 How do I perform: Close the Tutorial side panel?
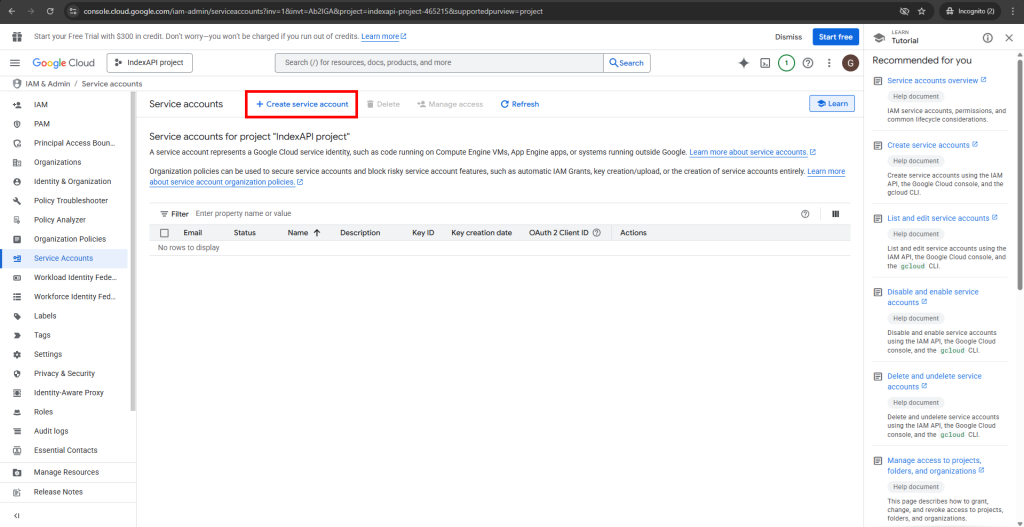point(1008,37)
